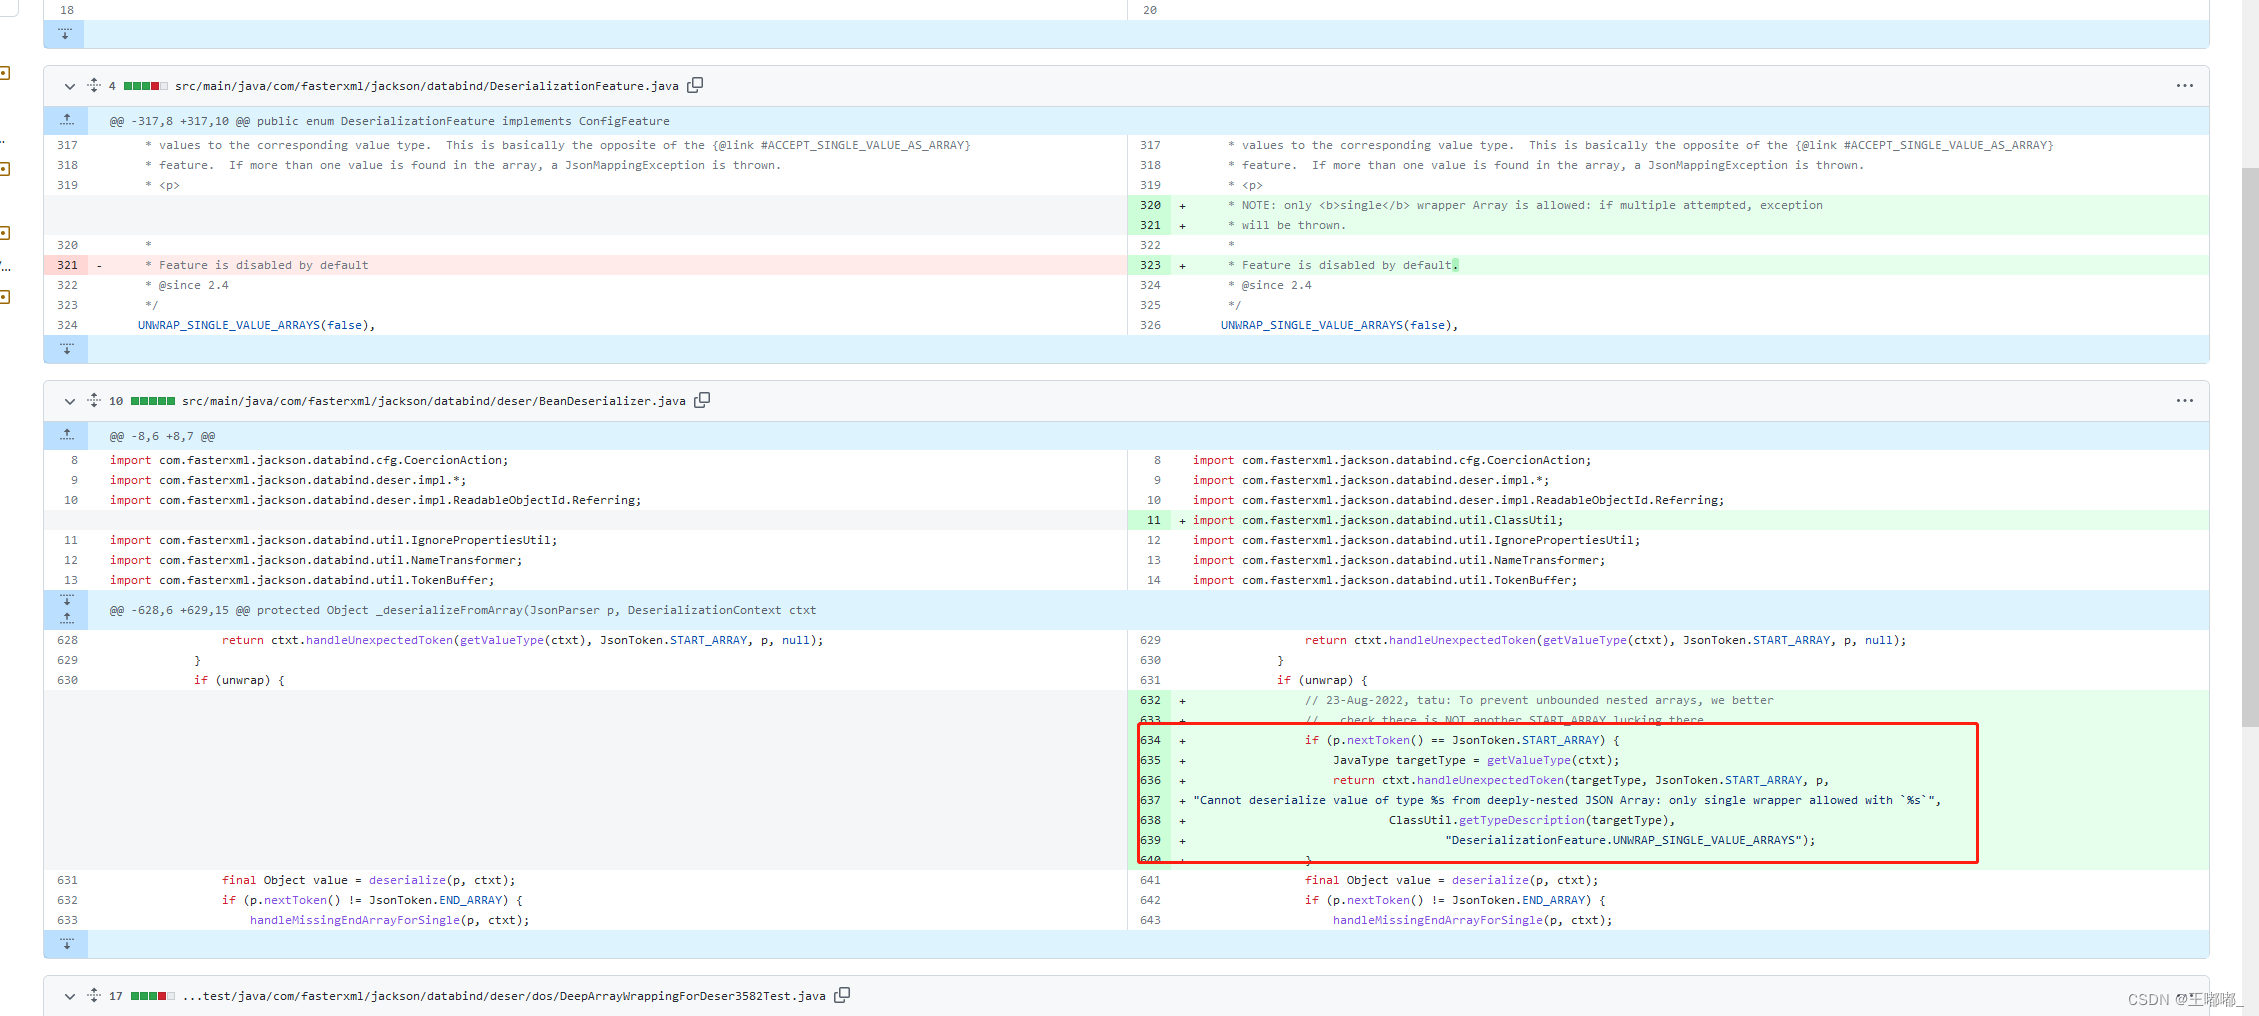The height and width of the screenshot is (1016, 2259).
Task: Copy the BeanDeserializer.java file path
Action: (x=702, y=401)
